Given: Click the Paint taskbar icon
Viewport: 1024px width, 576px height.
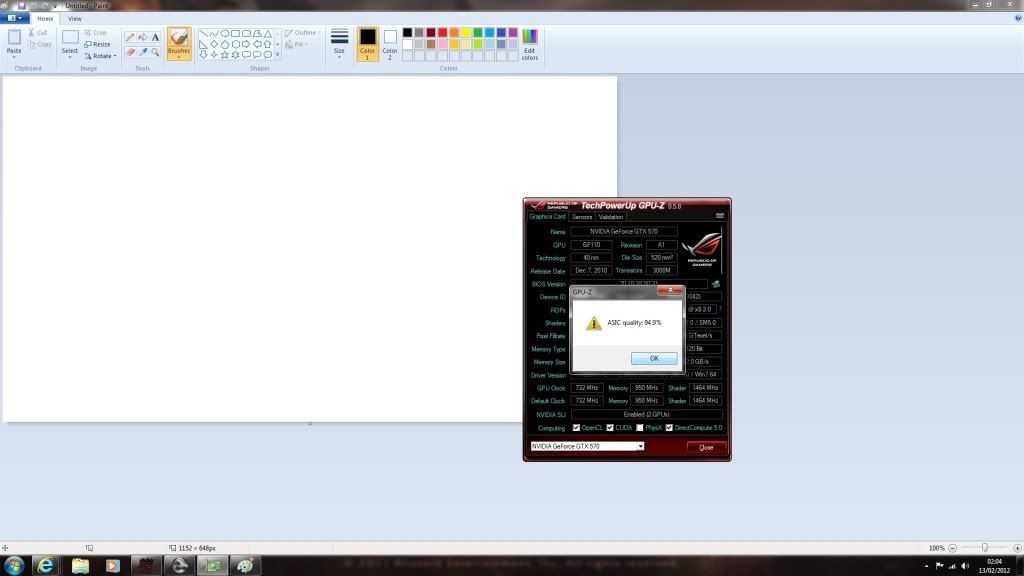Looking at the screenshot, I should pos(246,566).
